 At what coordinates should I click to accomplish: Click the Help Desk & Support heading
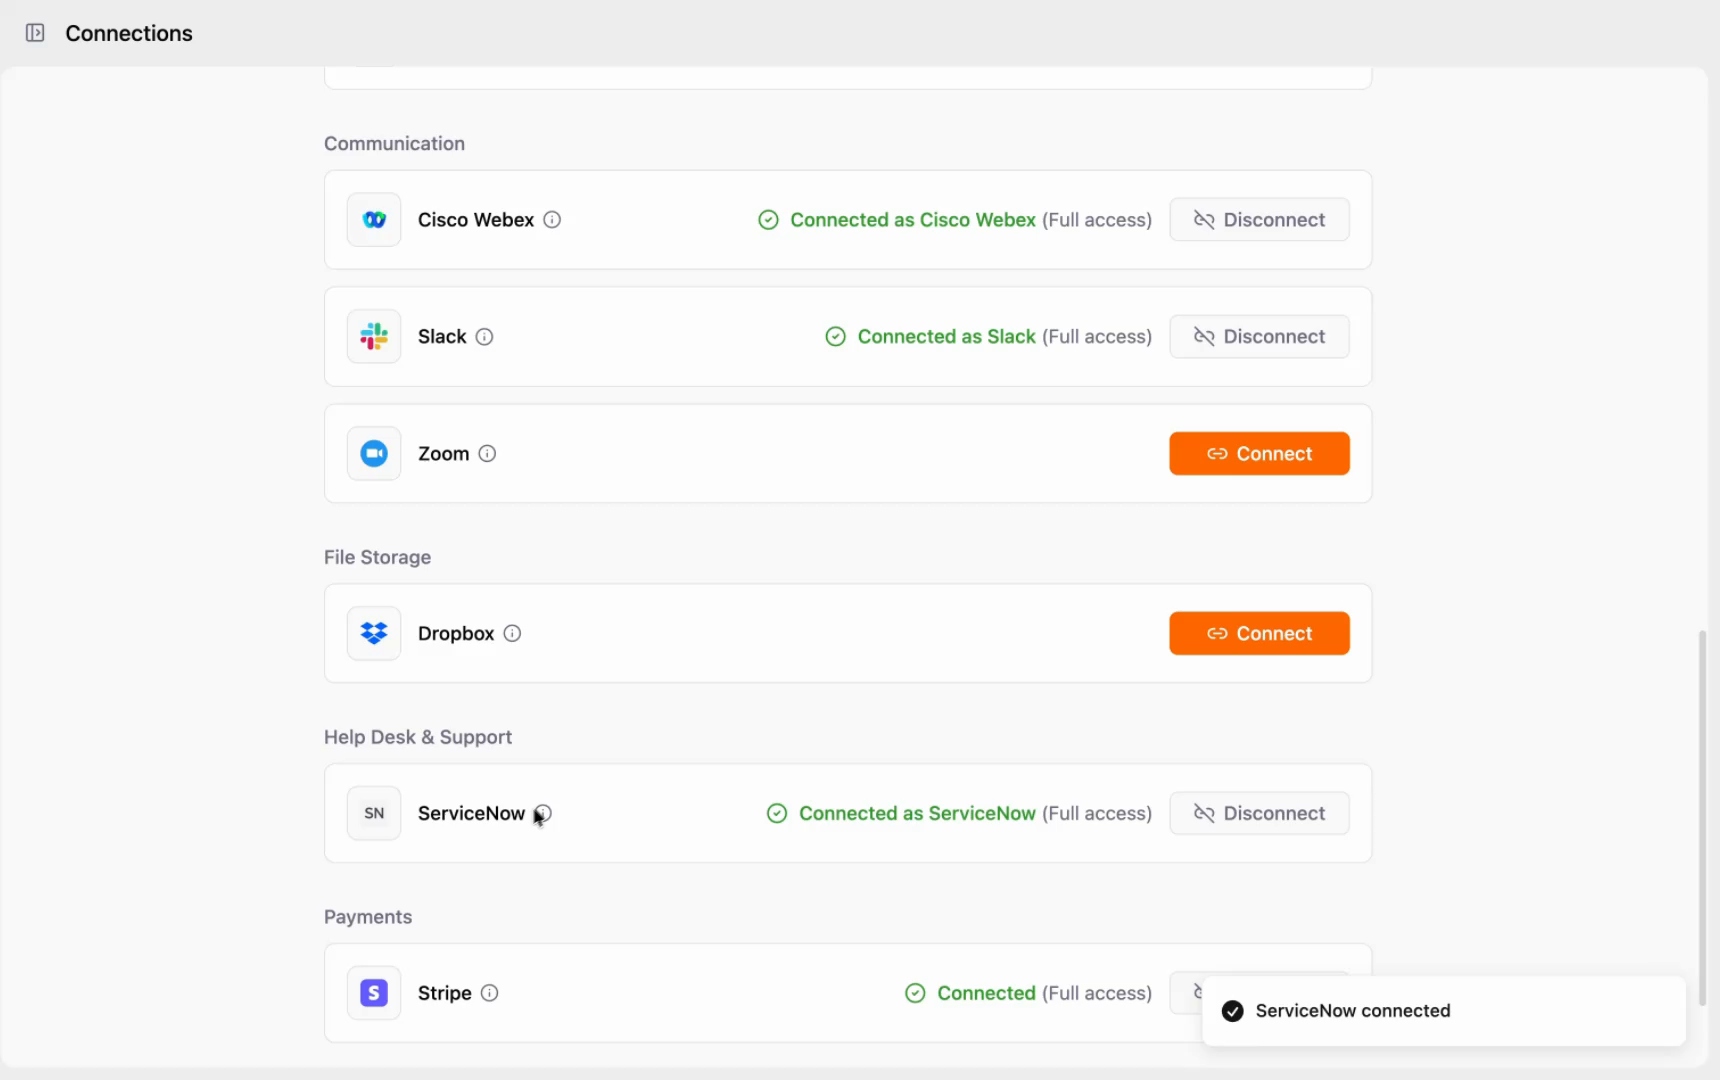point(418,737)
